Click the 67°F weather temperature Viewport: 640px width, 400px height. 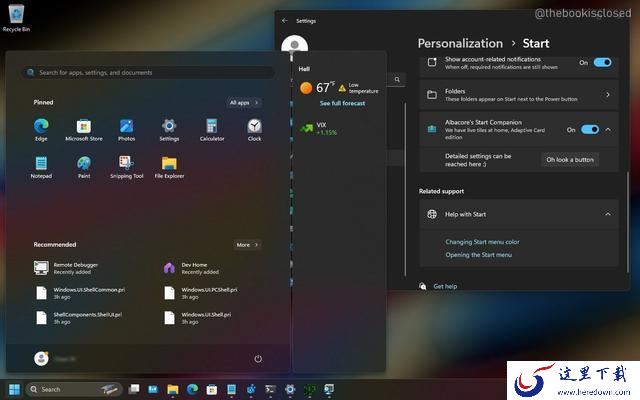(x=325, y=87)
